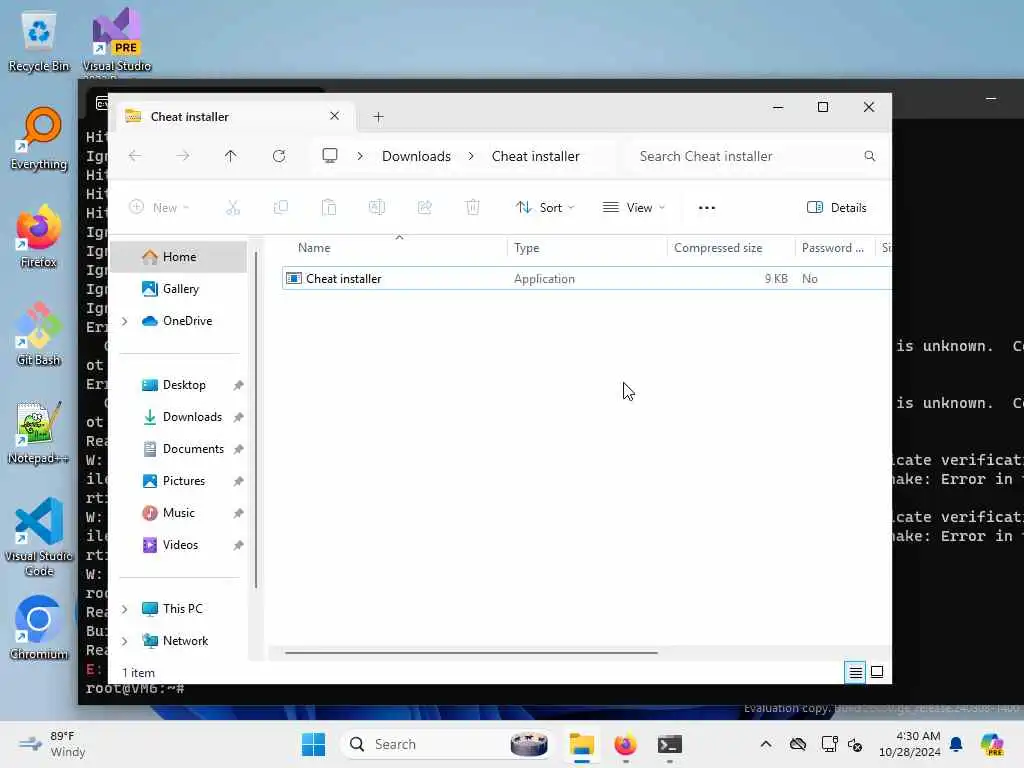Select the Visual Studio desktop shortcut
This screenshot has height=768, width=1024.
coord(116,40)
